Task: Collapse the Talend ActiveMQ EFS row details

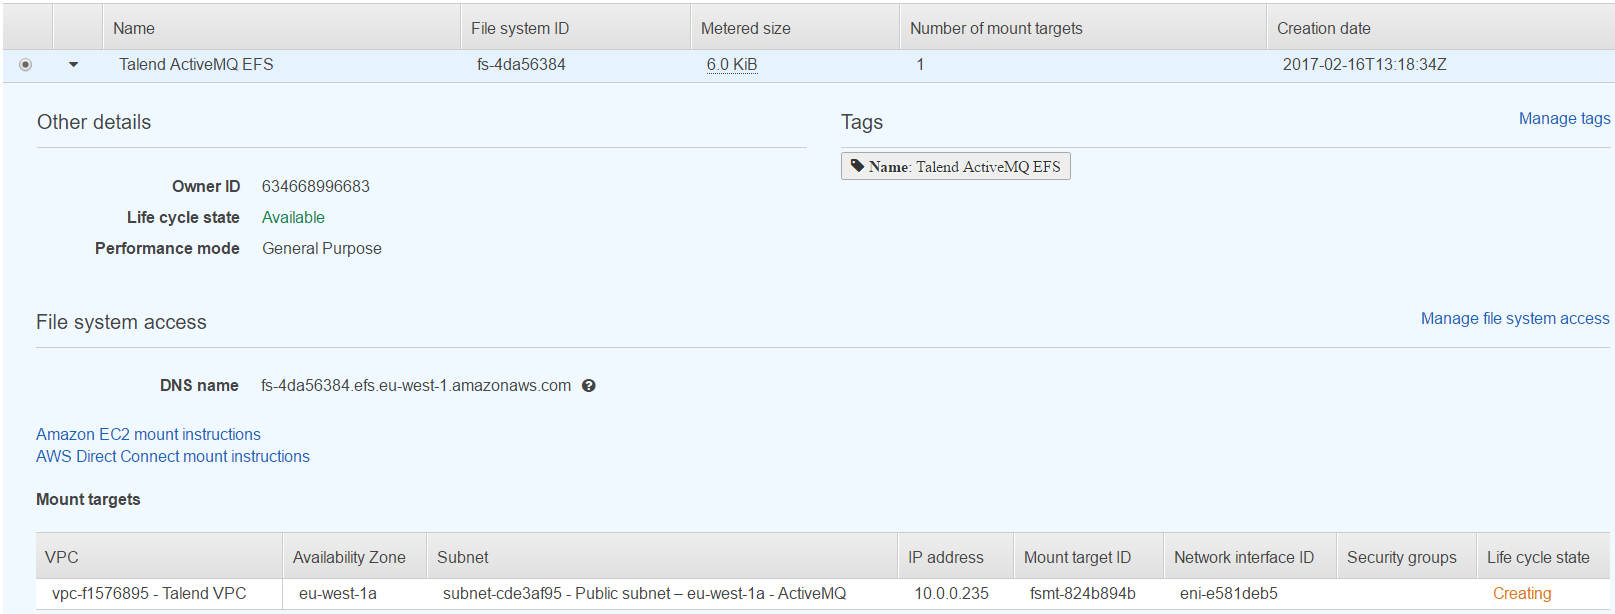Action: (73, 65)
